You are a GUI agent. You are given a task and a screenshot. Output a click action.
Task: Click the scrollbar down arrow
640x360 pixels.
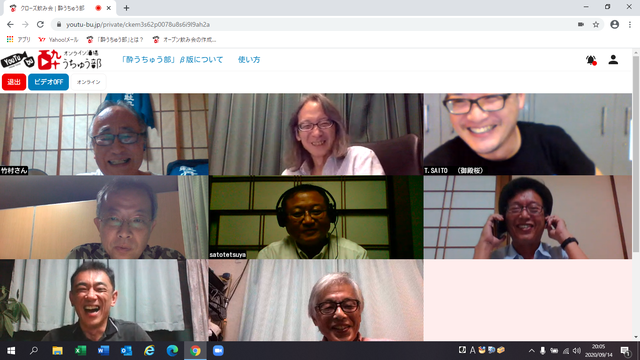click(x=636, y=338)
